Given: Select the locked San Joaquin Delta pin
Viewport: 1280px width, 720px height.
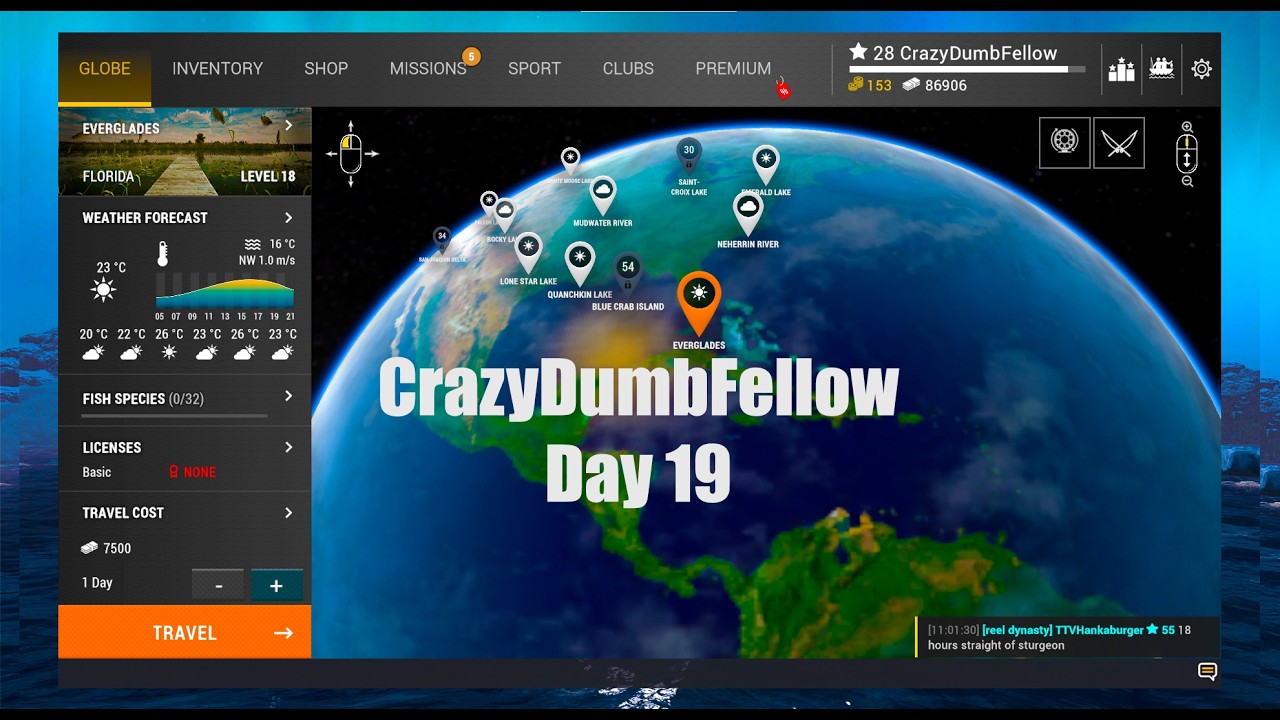Looking at the screenshot, I should [442, 240].
